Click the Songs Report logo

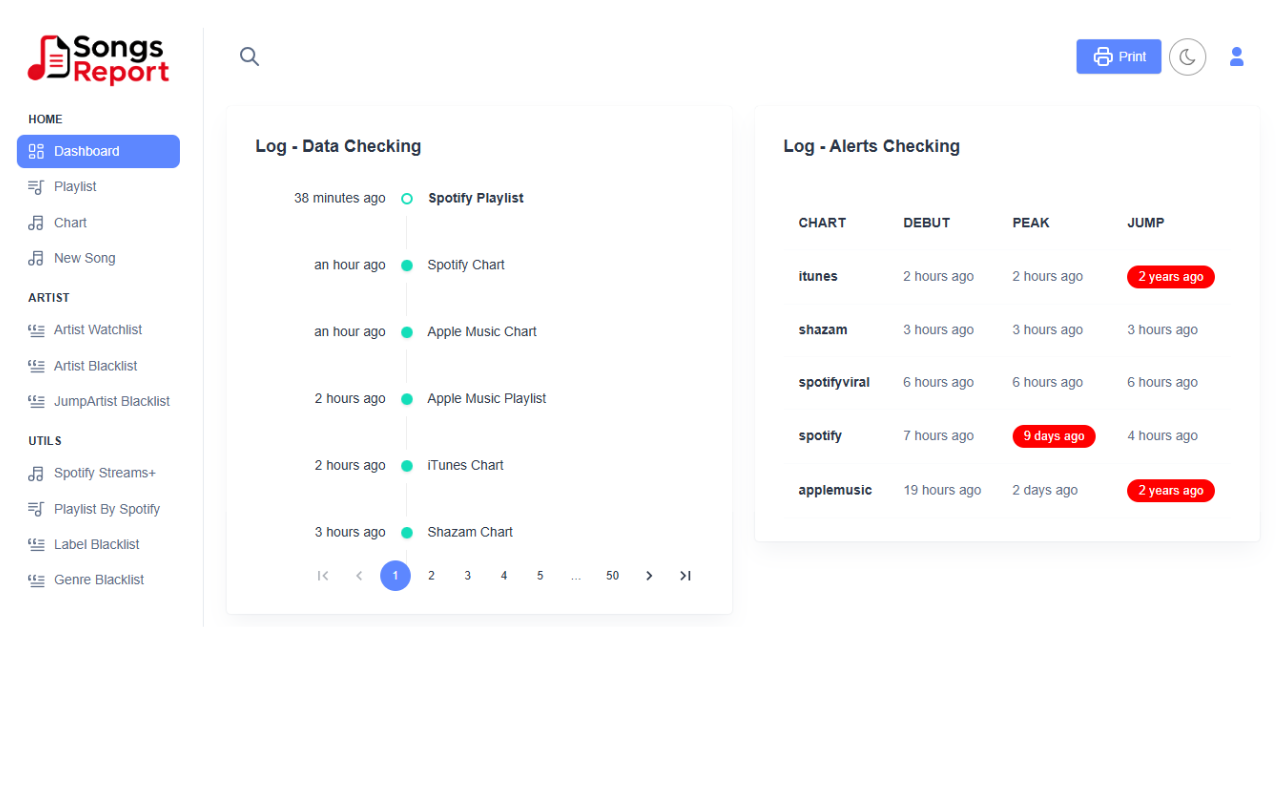(x=98, y=60)
